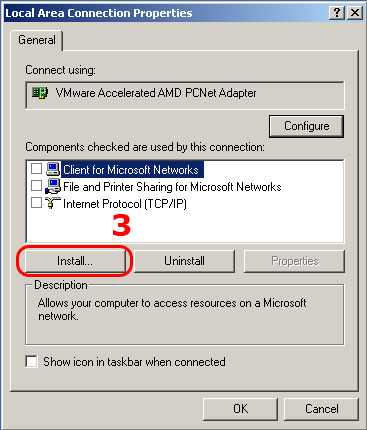Screen dimensions: 367x430
Task: Click the Uninstall button
Action: 184,261
